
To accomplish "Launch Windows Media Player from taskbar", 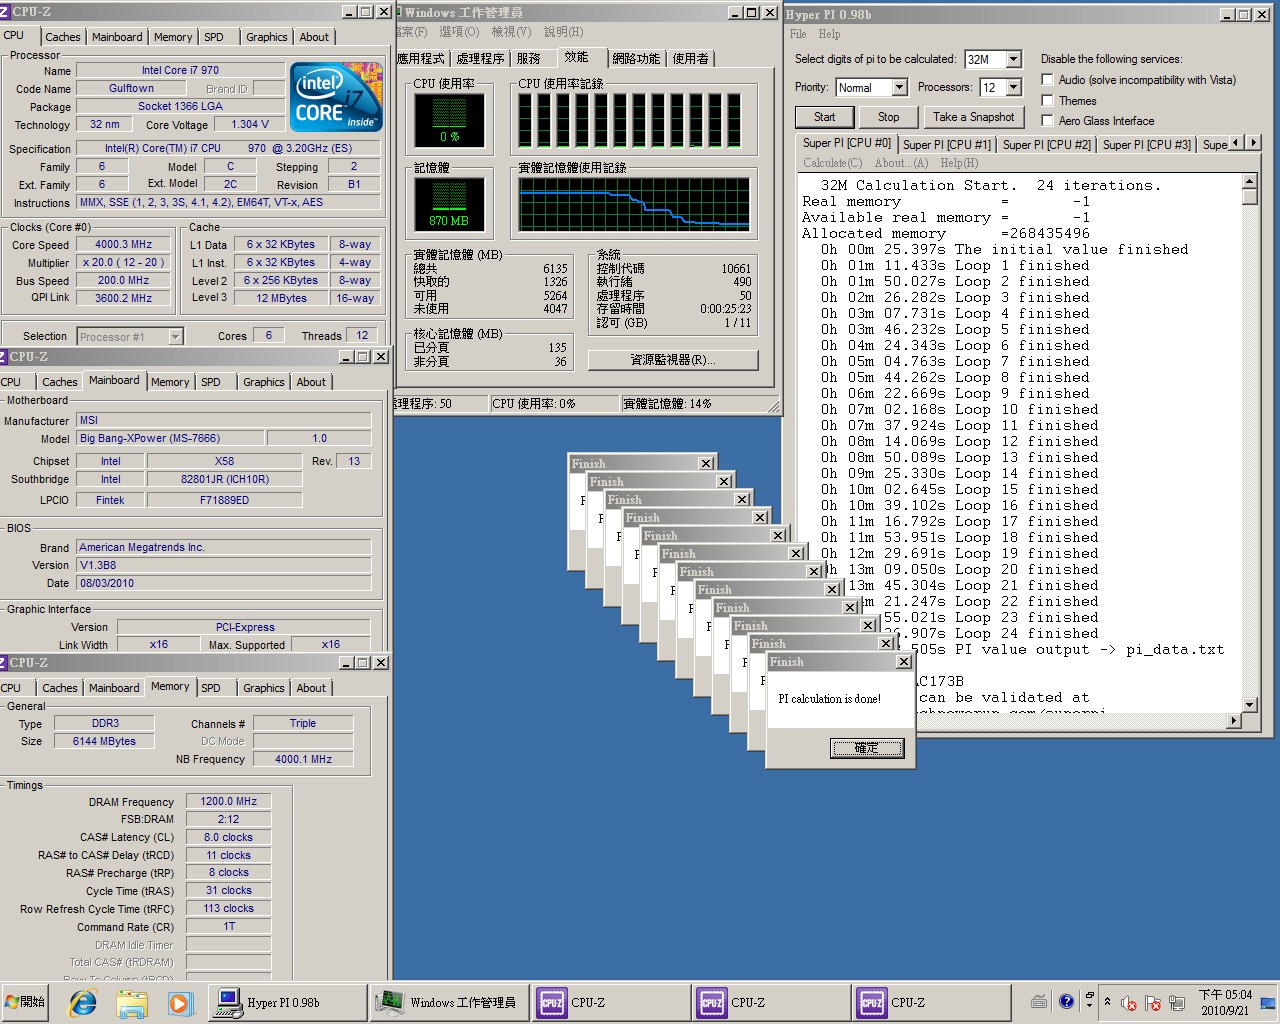I will (x=179, y=1002).
